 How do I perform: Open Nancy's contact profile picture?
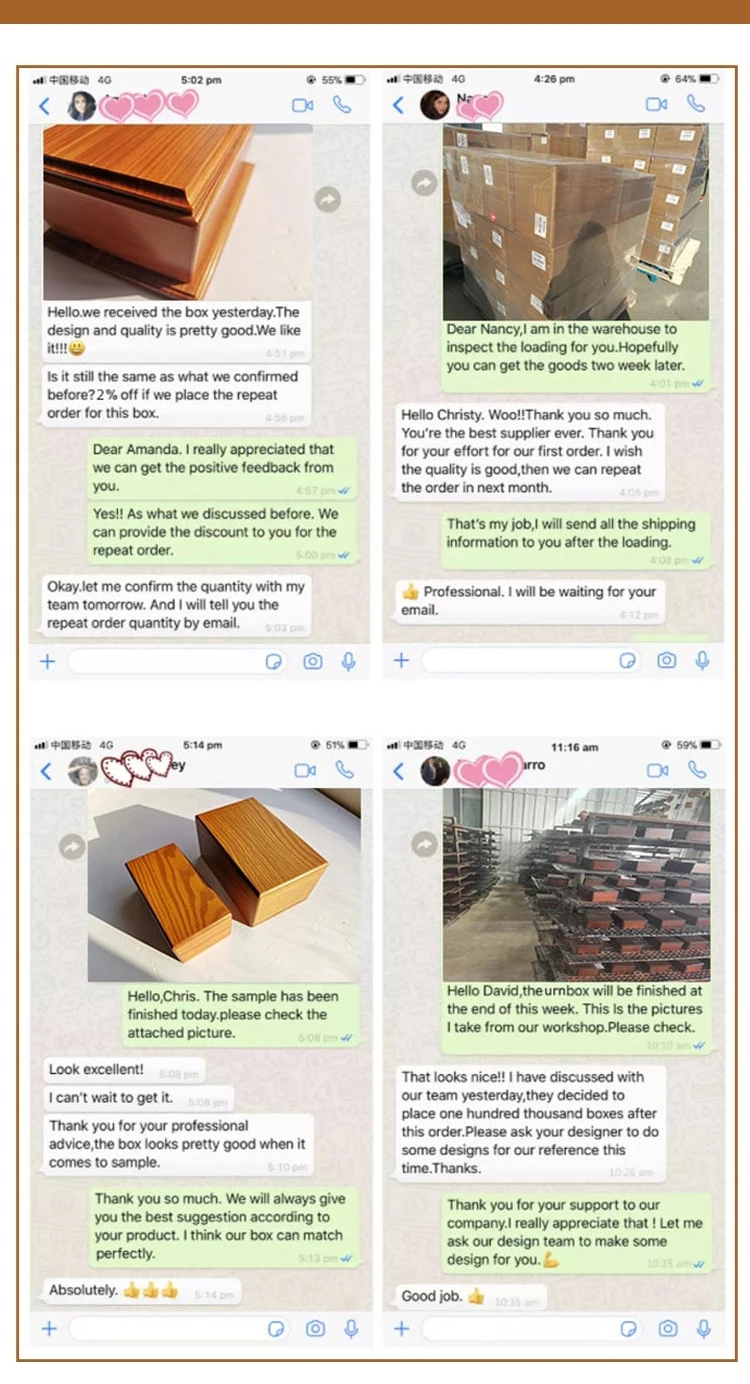coord(434,105)
